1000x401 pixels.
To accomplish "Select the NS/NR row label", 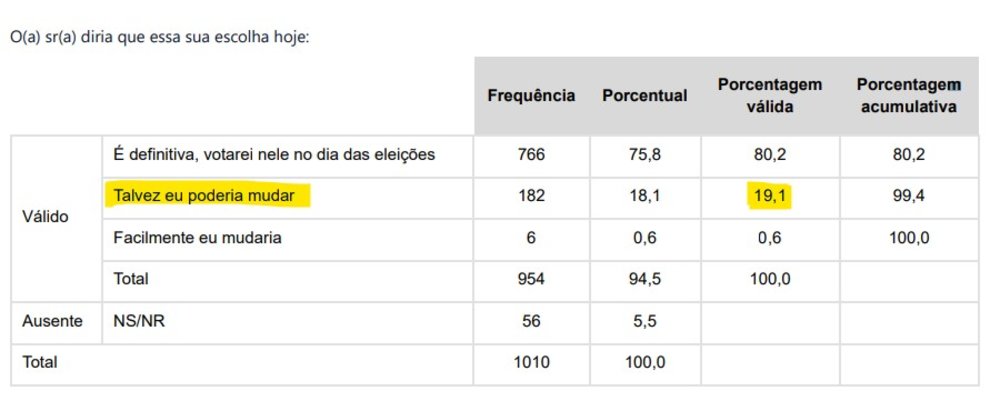I will (x=139, y=321).
